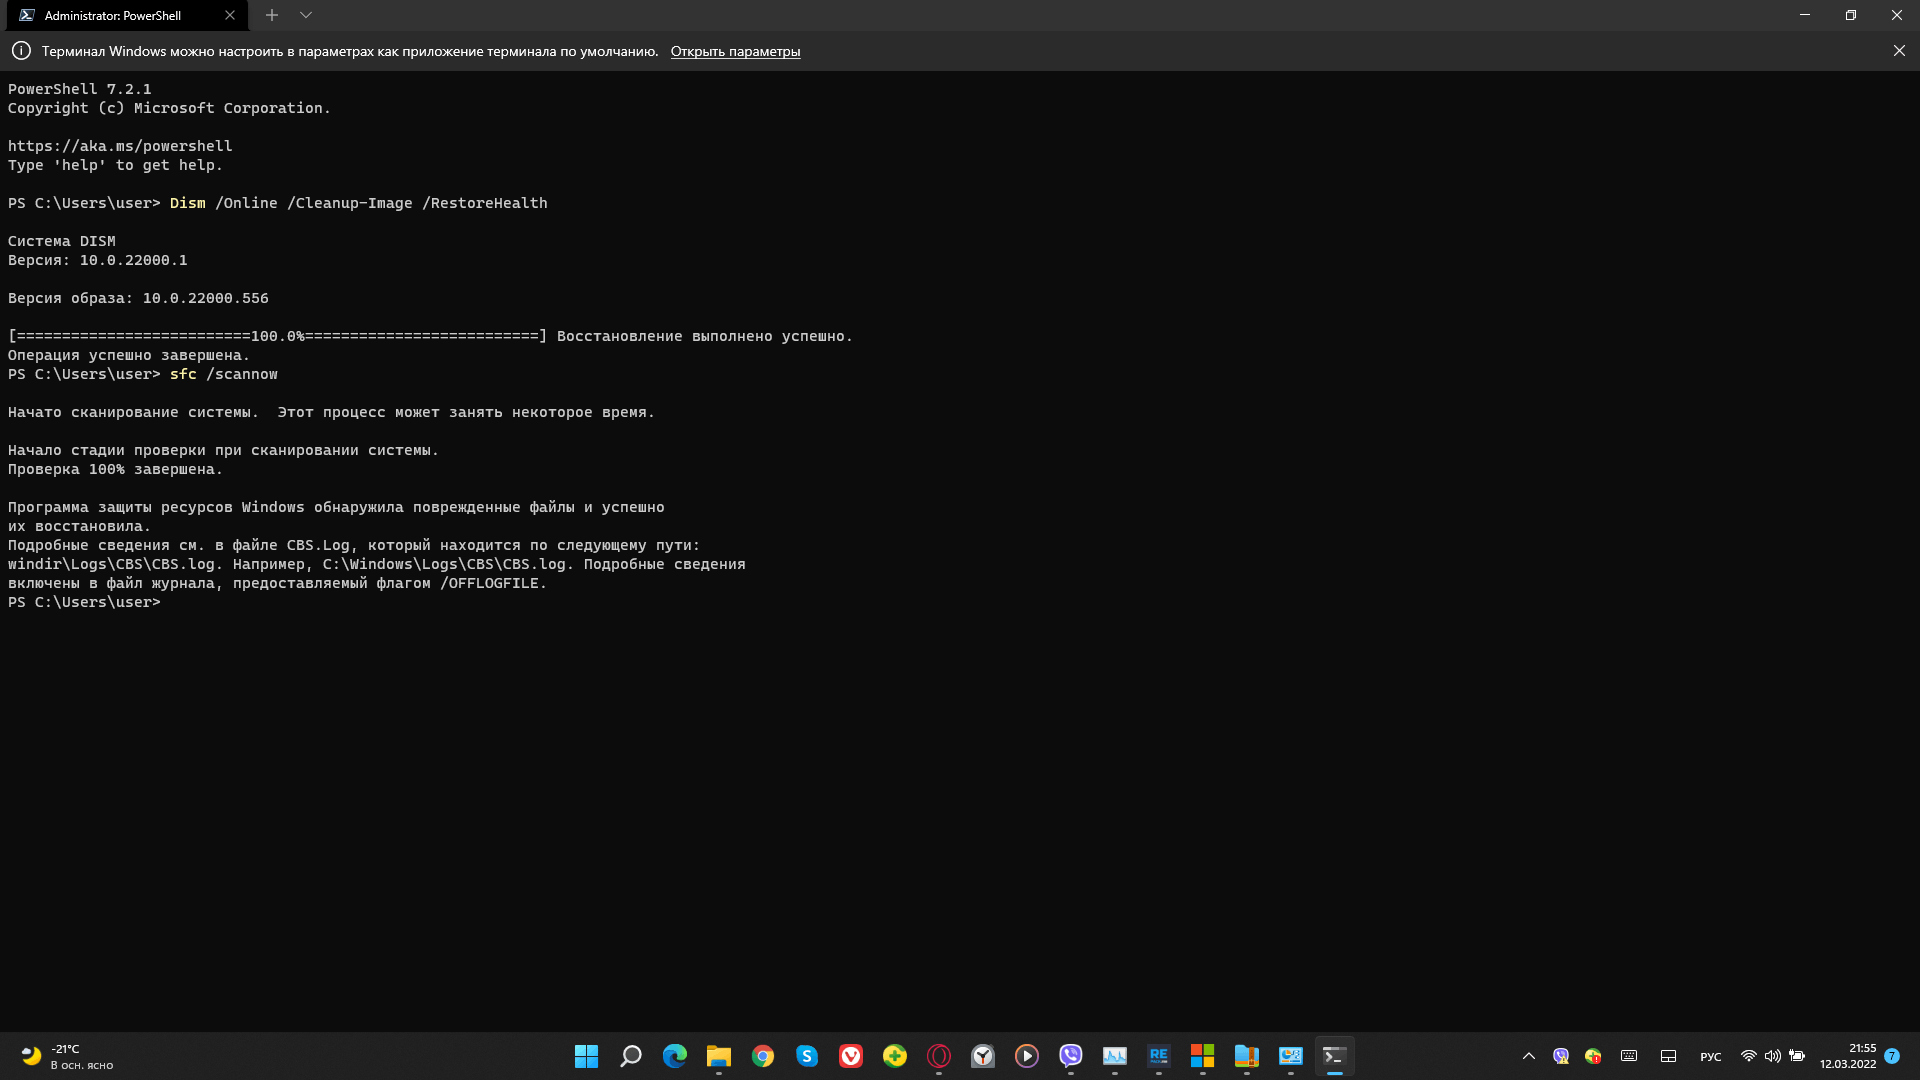Open Microsoft Store from taskbar

click(x=1202, y=1056)
